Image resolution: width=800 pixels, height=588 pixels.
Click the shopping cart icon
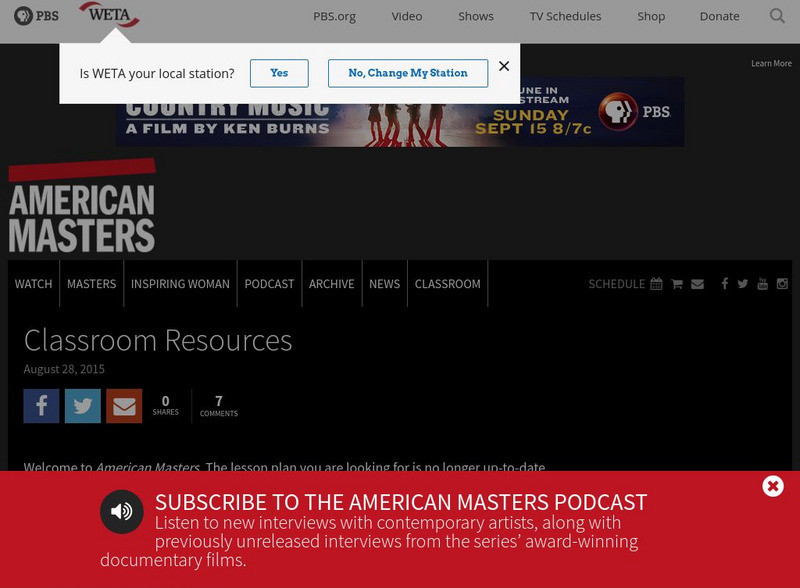[x=677, y=284]
